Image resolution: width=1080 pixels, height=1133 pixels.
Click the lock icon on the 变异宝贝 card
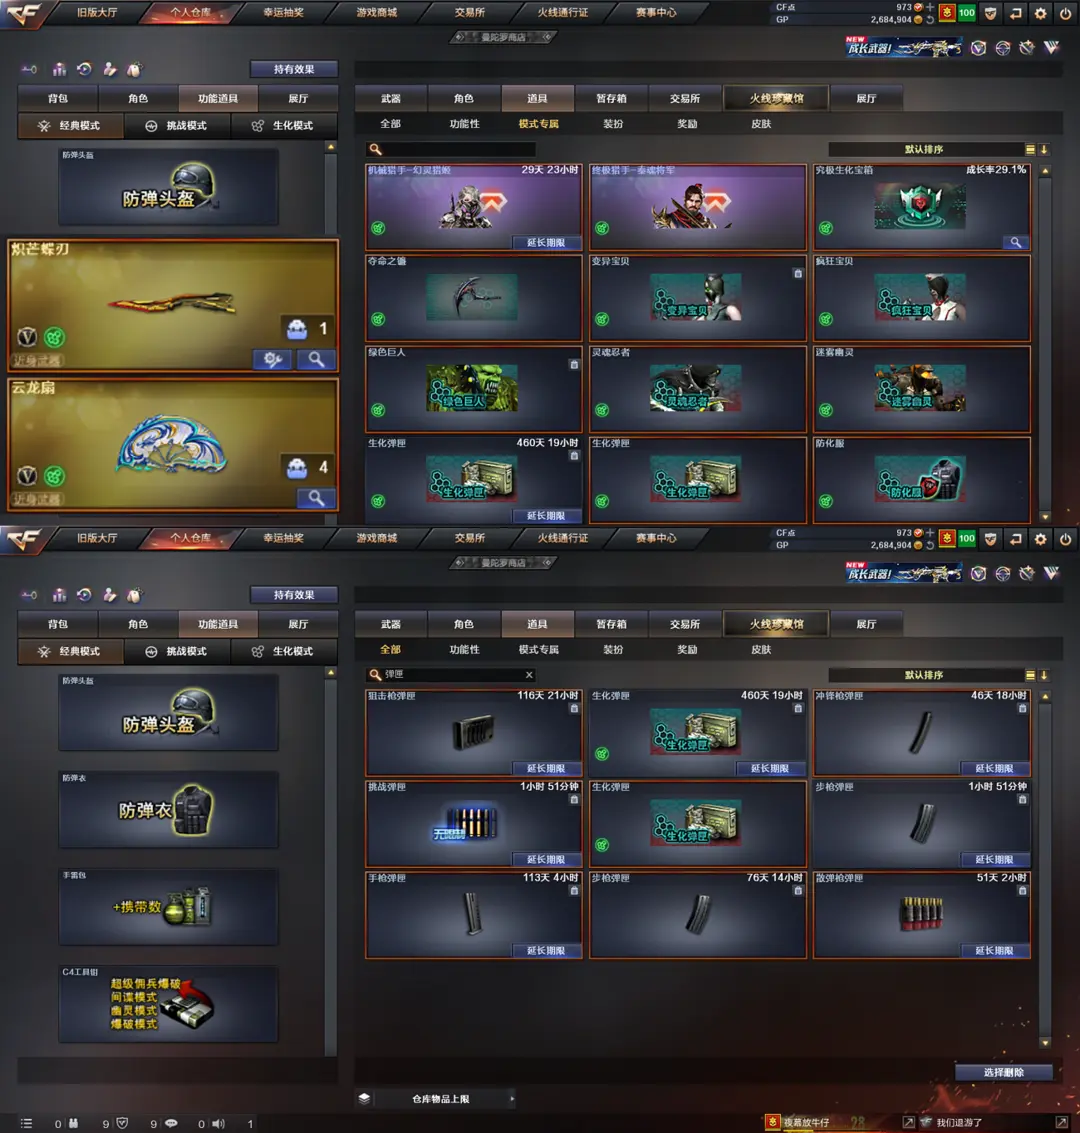point(798,274)
